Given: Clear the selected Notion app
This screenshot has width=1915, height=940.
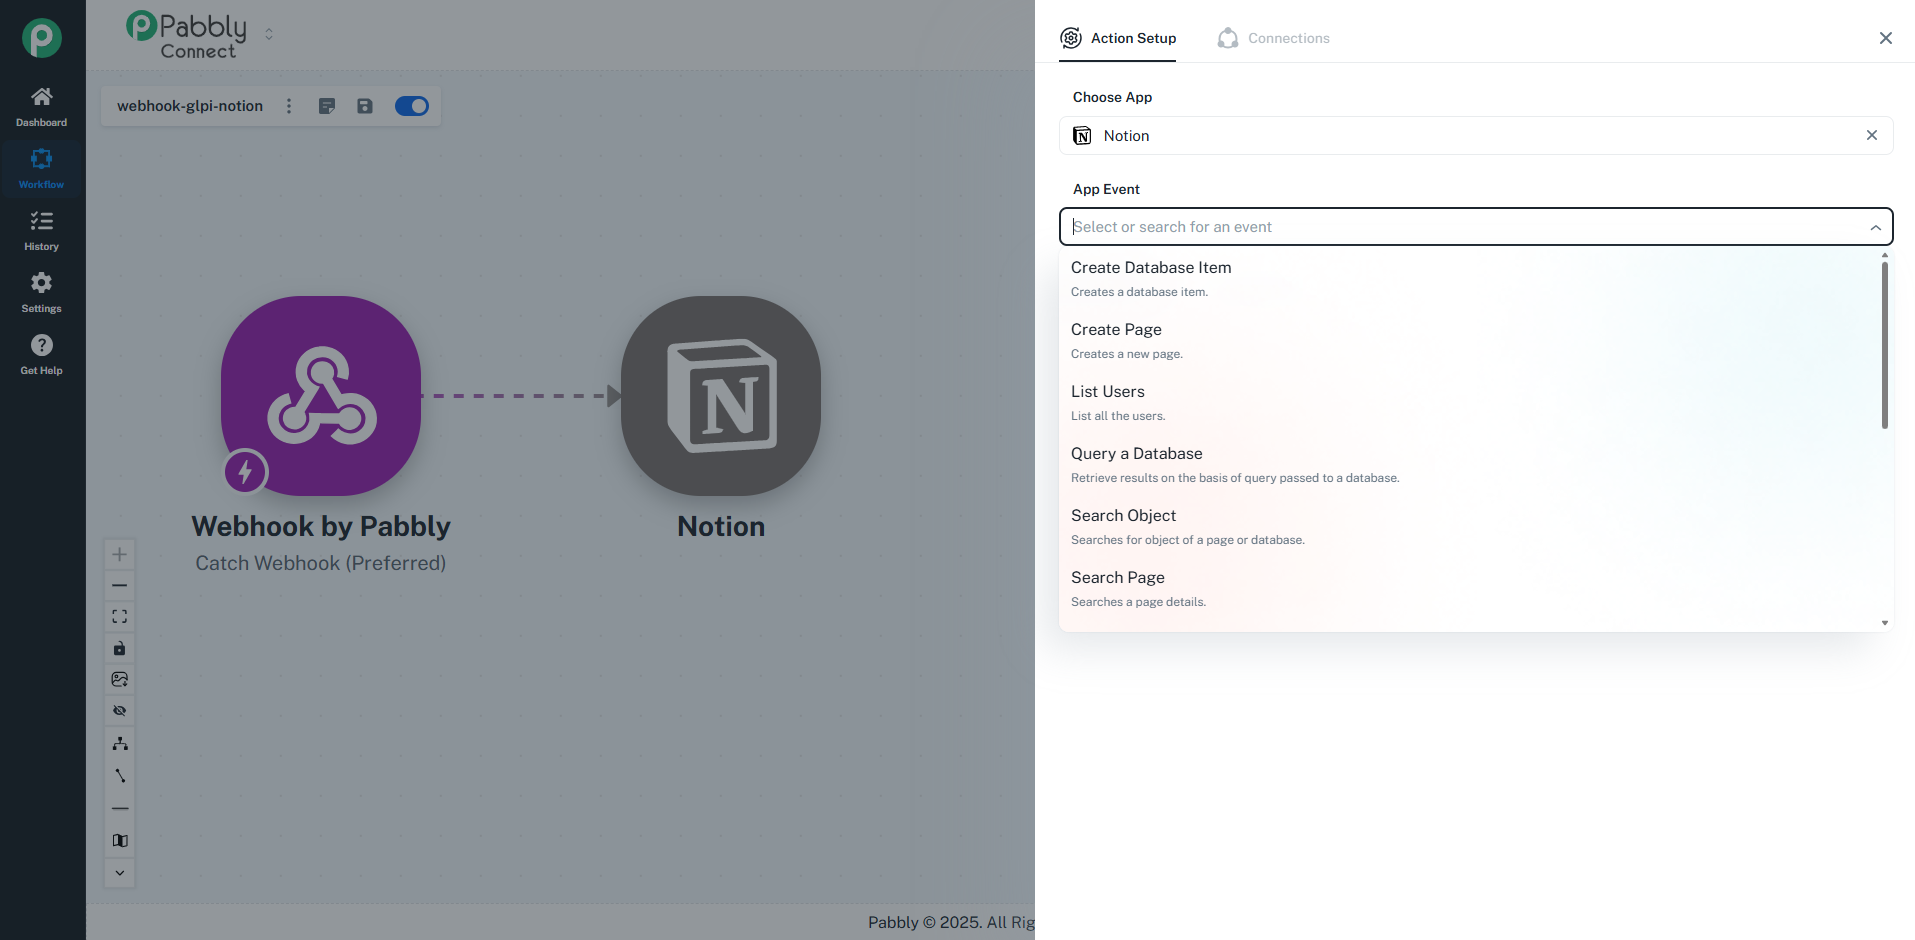Looking at the screenshot, I should click(x=1871, y=135).
